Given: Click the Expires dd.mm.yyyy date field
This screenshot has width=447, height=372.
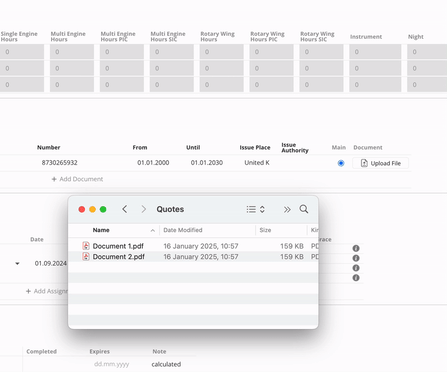Looking at the screenshot, I should point(111,364).
